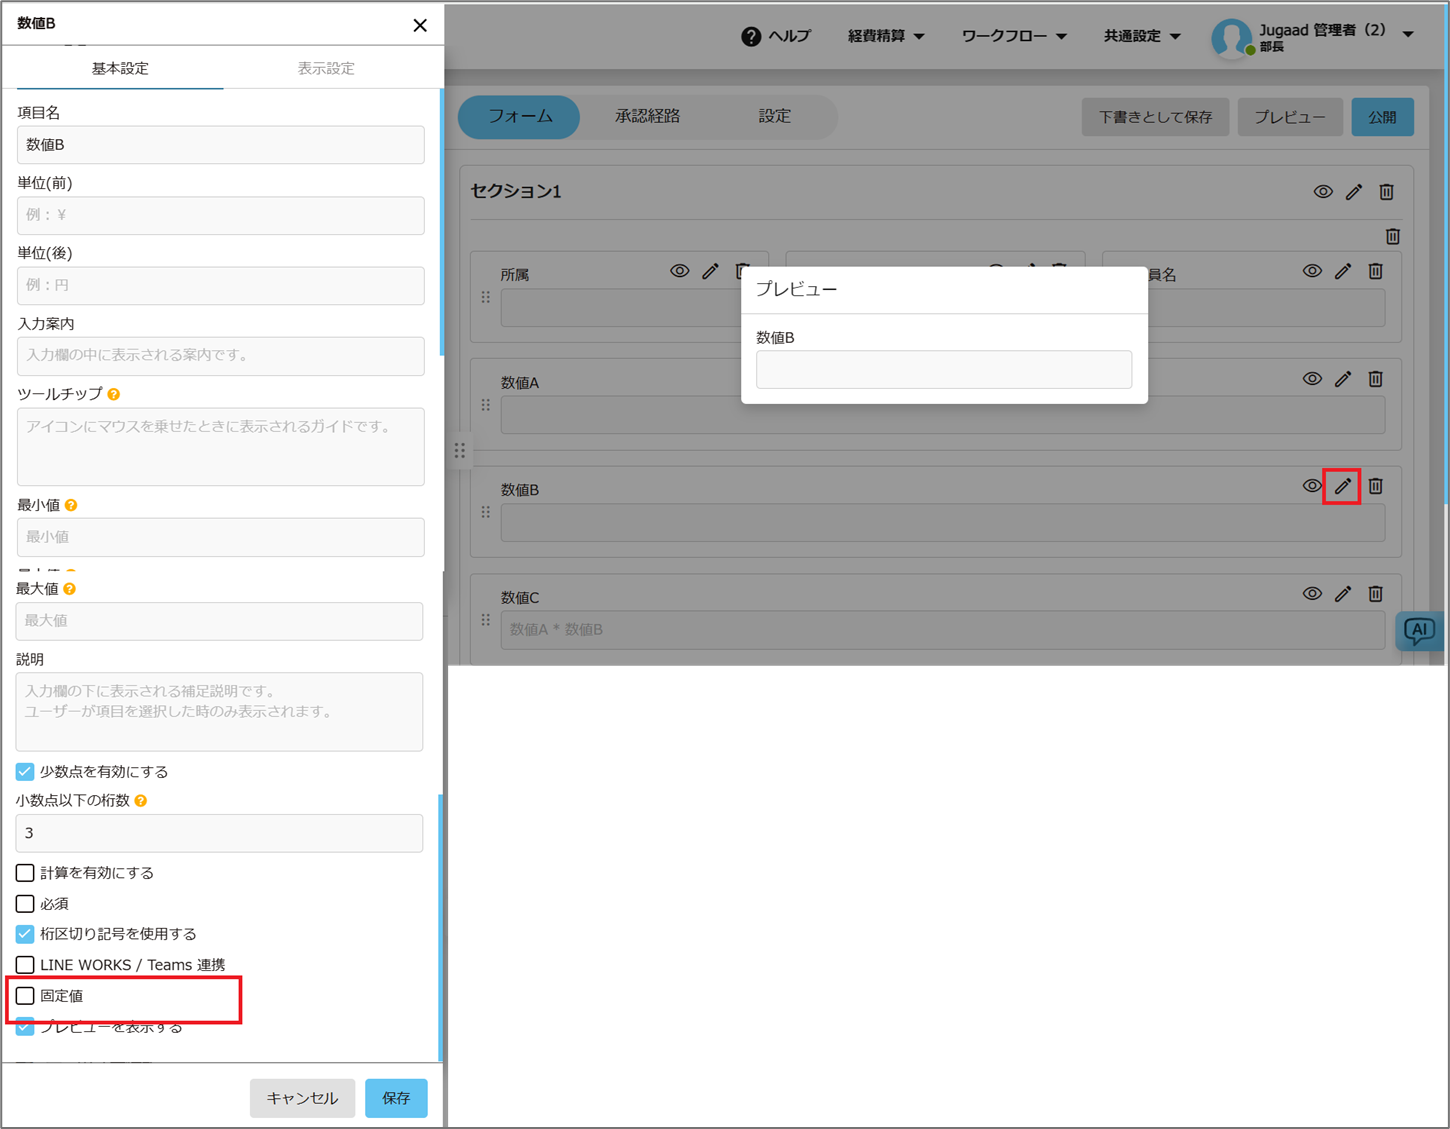Switch to the 表示設定 tab
The width and height of the screenshot is (1450, 1129).
[326, 69]
